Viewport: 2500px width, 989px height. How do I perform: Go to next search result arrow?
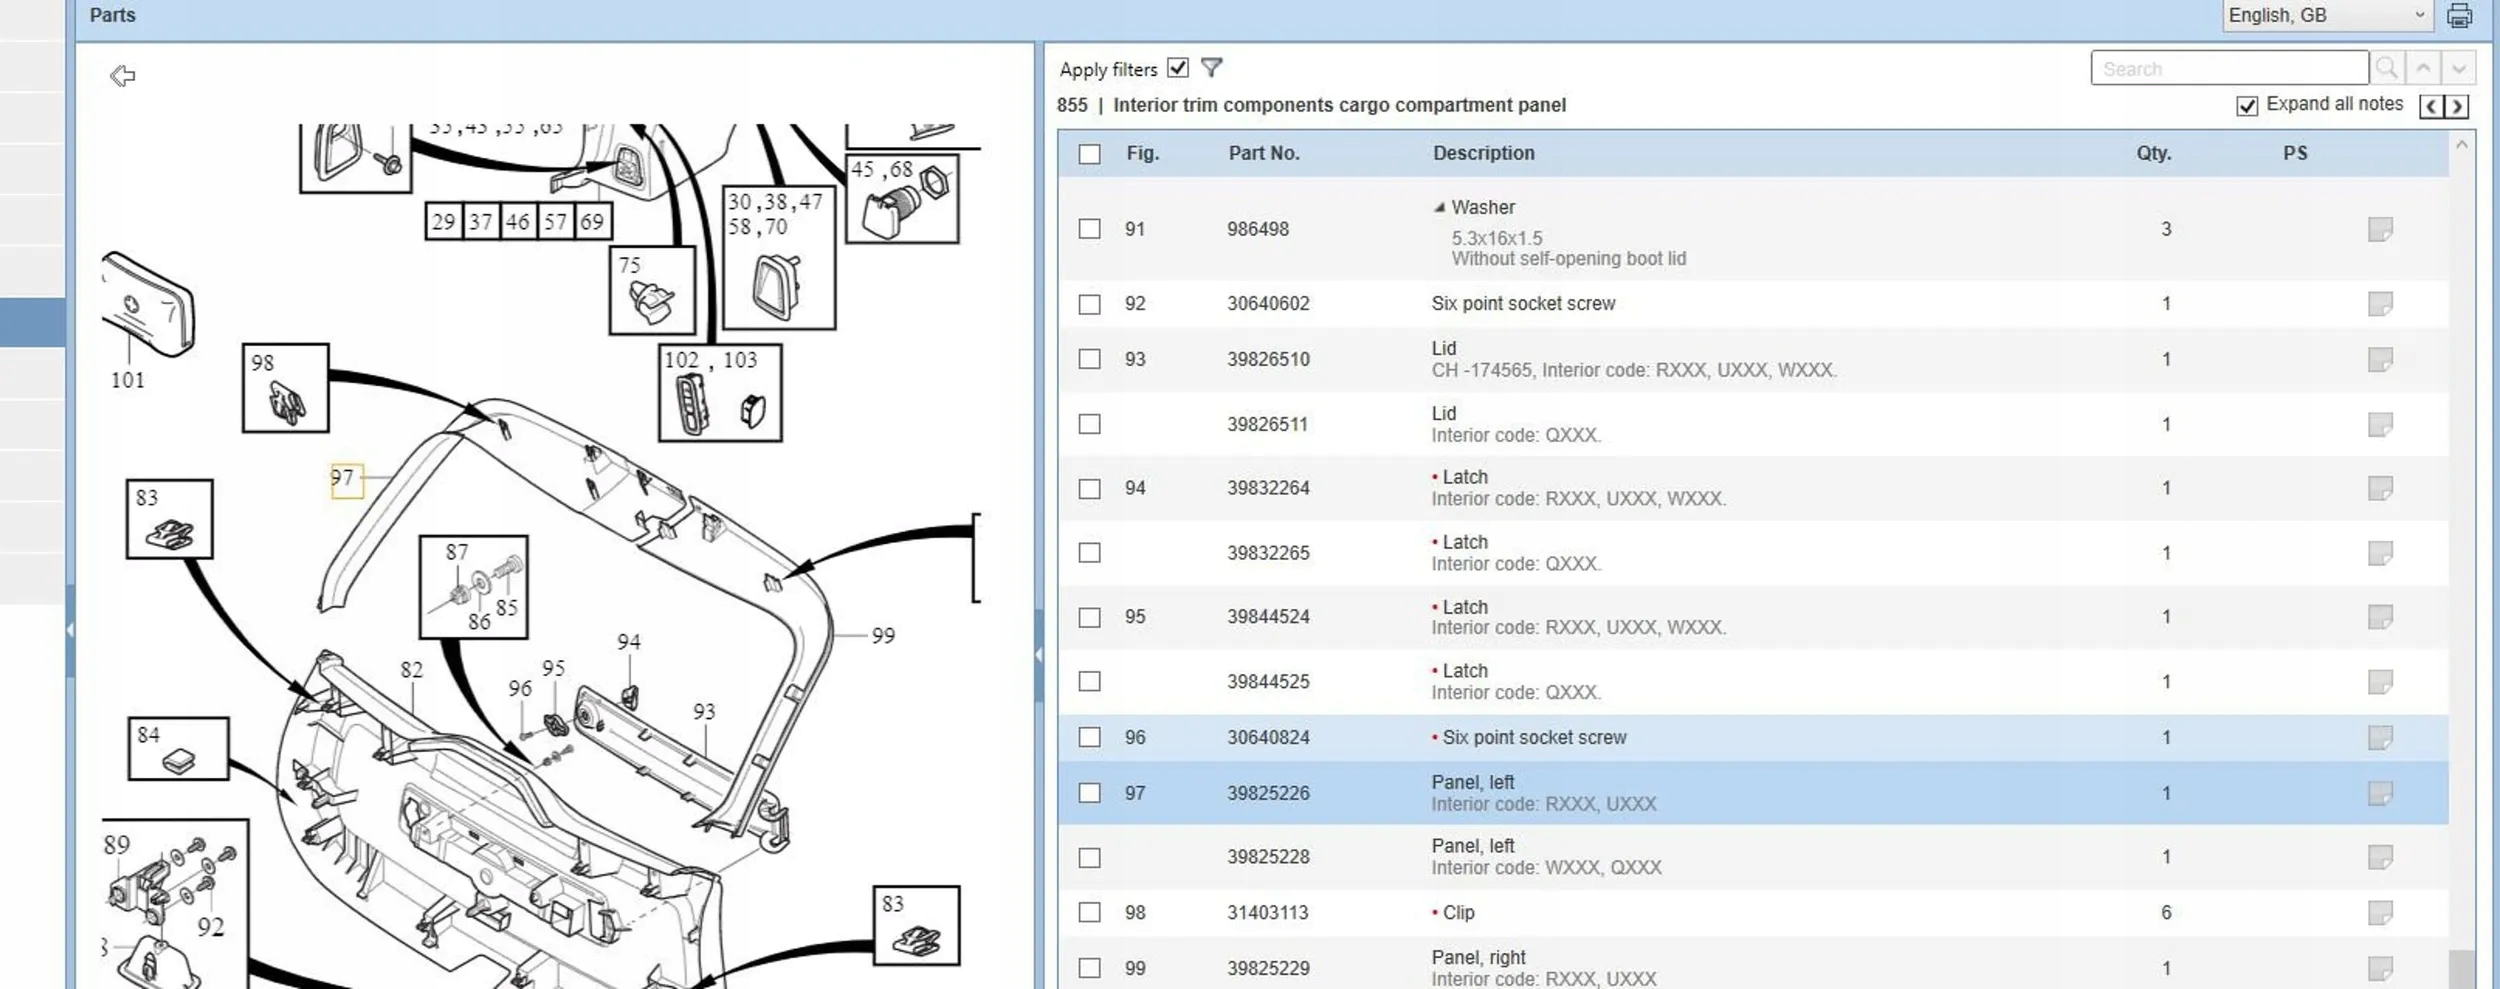2459,68
